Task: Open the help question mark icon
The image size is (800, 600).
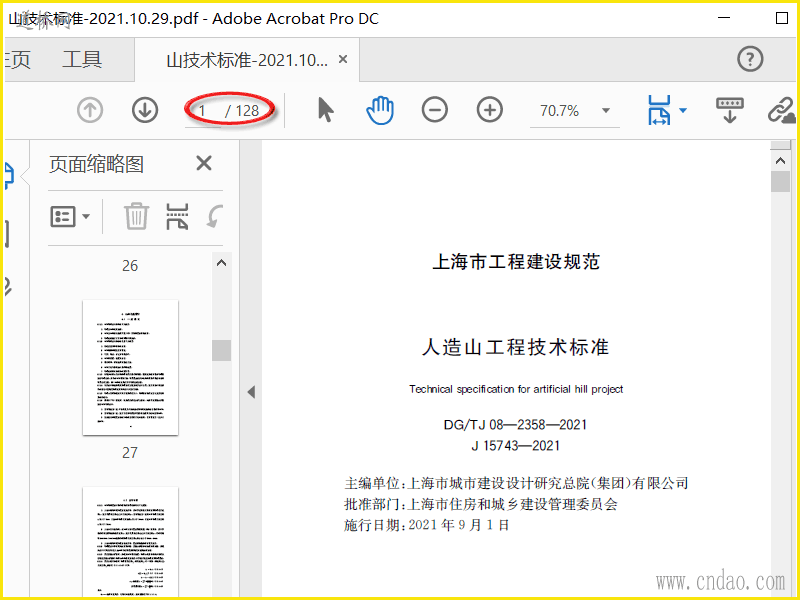Action: [750, 59]
